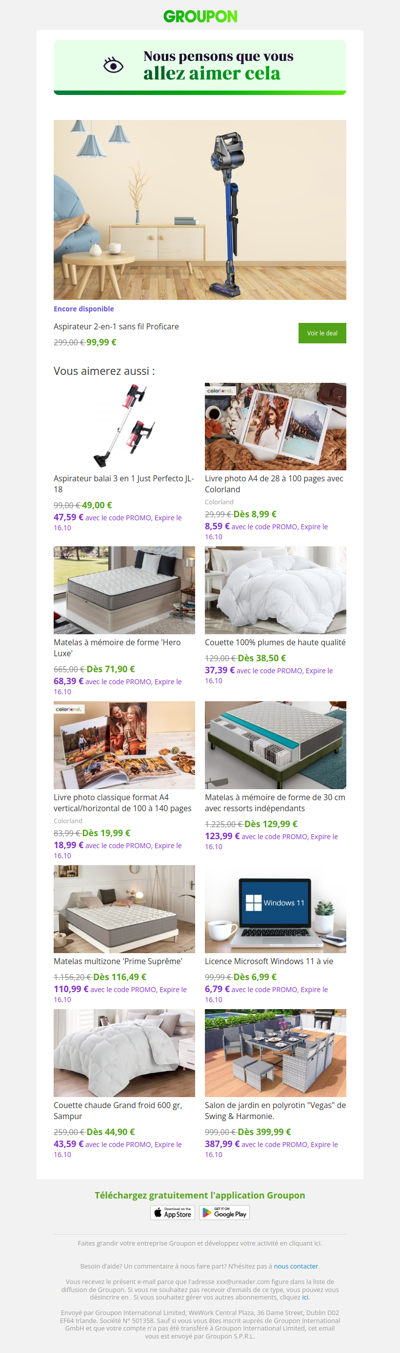The width and height of the screenshot is (400, 1353).
Task: Open the Couette 100% plumes image
Action: pyautogui.click(x=276, y=590)
